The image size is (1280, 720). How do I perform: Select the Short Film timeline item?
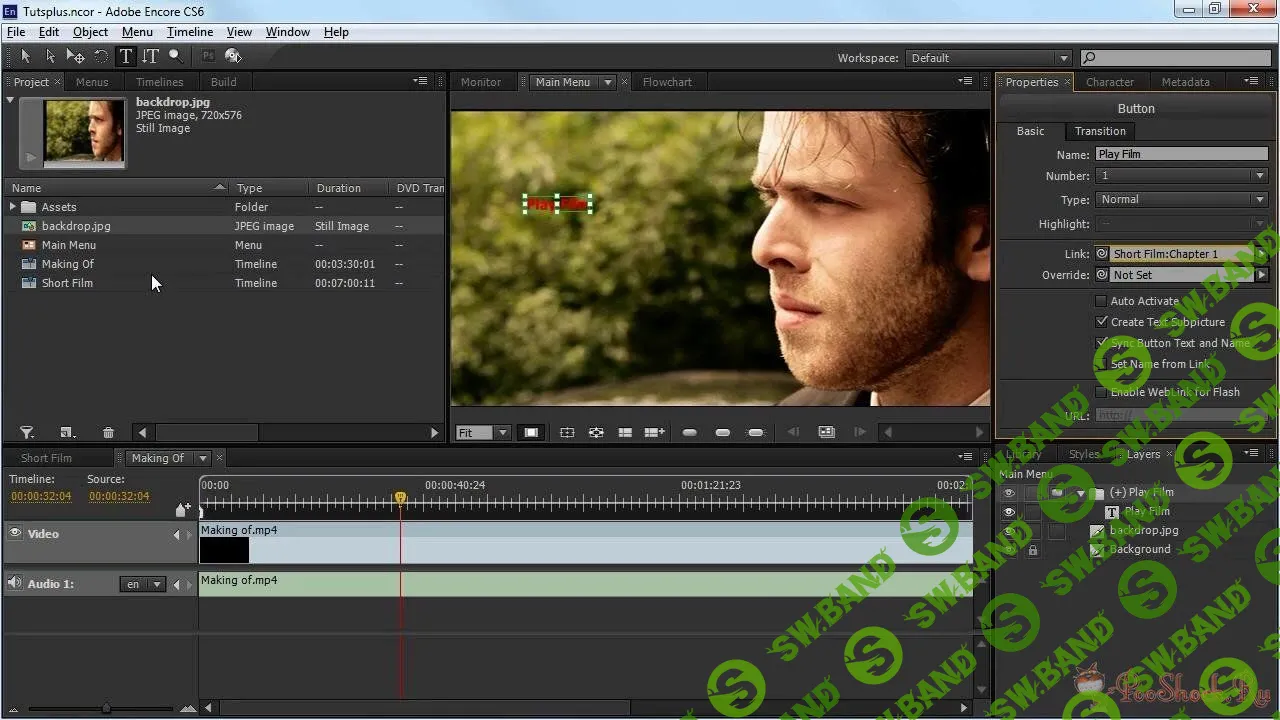pyautogui.click(x=67, y=283)
